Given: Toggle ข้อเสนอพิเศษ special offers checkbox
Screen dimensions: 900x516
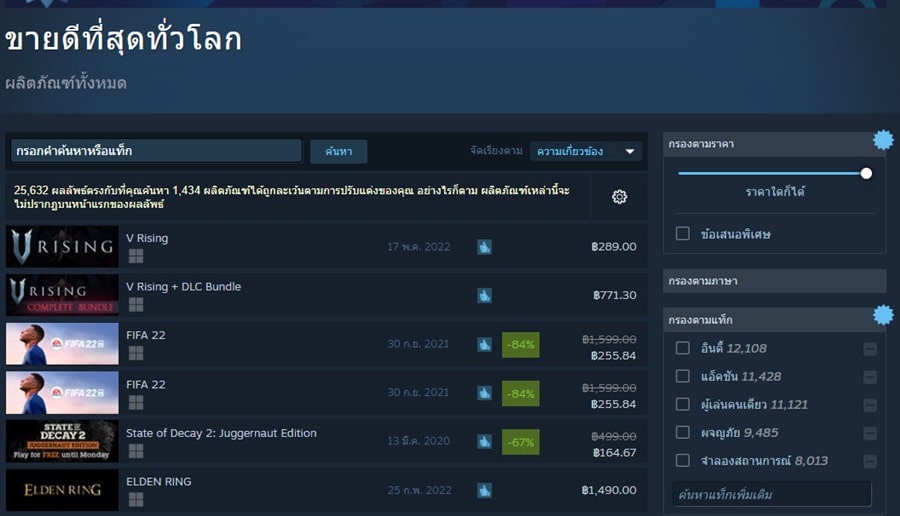Looking at the screenshot, I should coord(682,234).
